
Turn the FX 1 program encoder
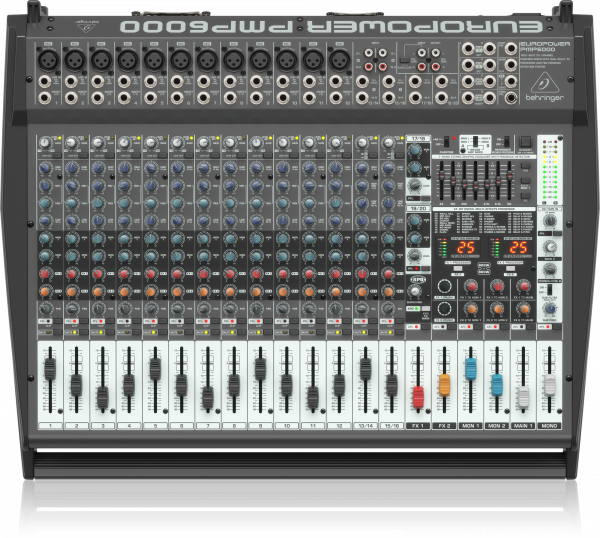pos(444,286)
